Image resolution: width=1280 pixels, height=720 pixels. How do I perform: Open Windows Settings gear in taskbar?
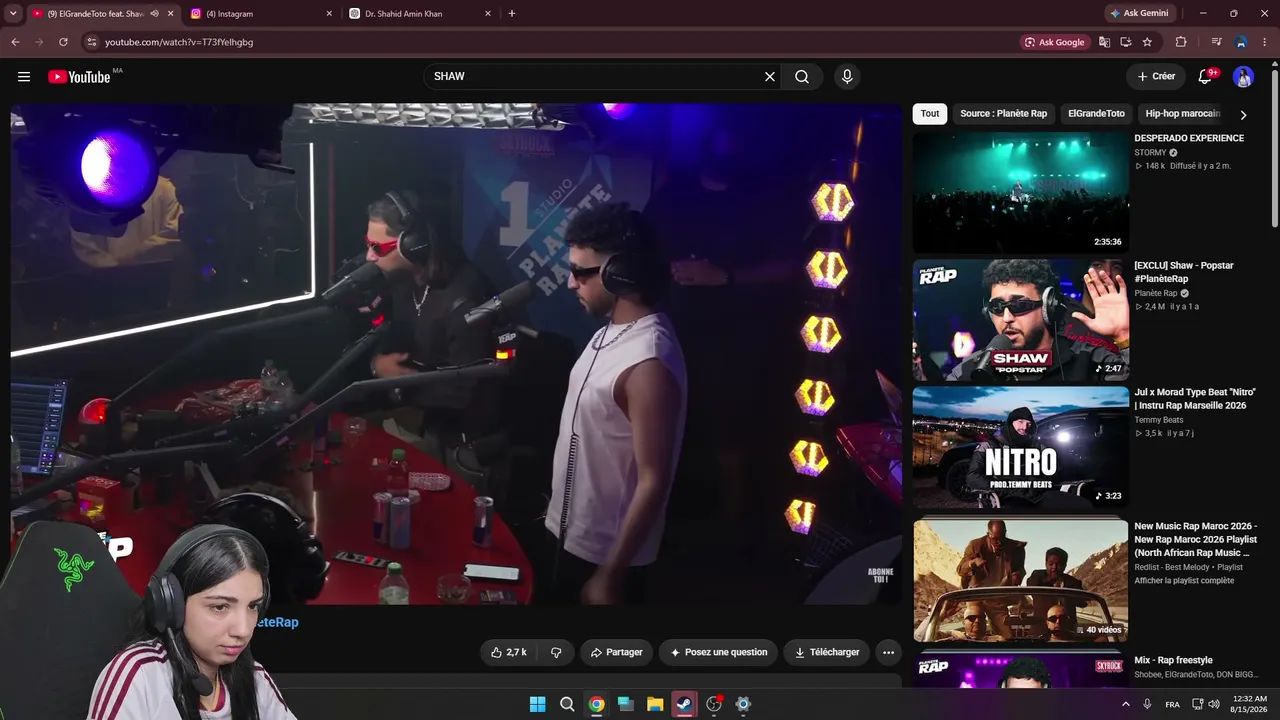(x=743, y=704)
